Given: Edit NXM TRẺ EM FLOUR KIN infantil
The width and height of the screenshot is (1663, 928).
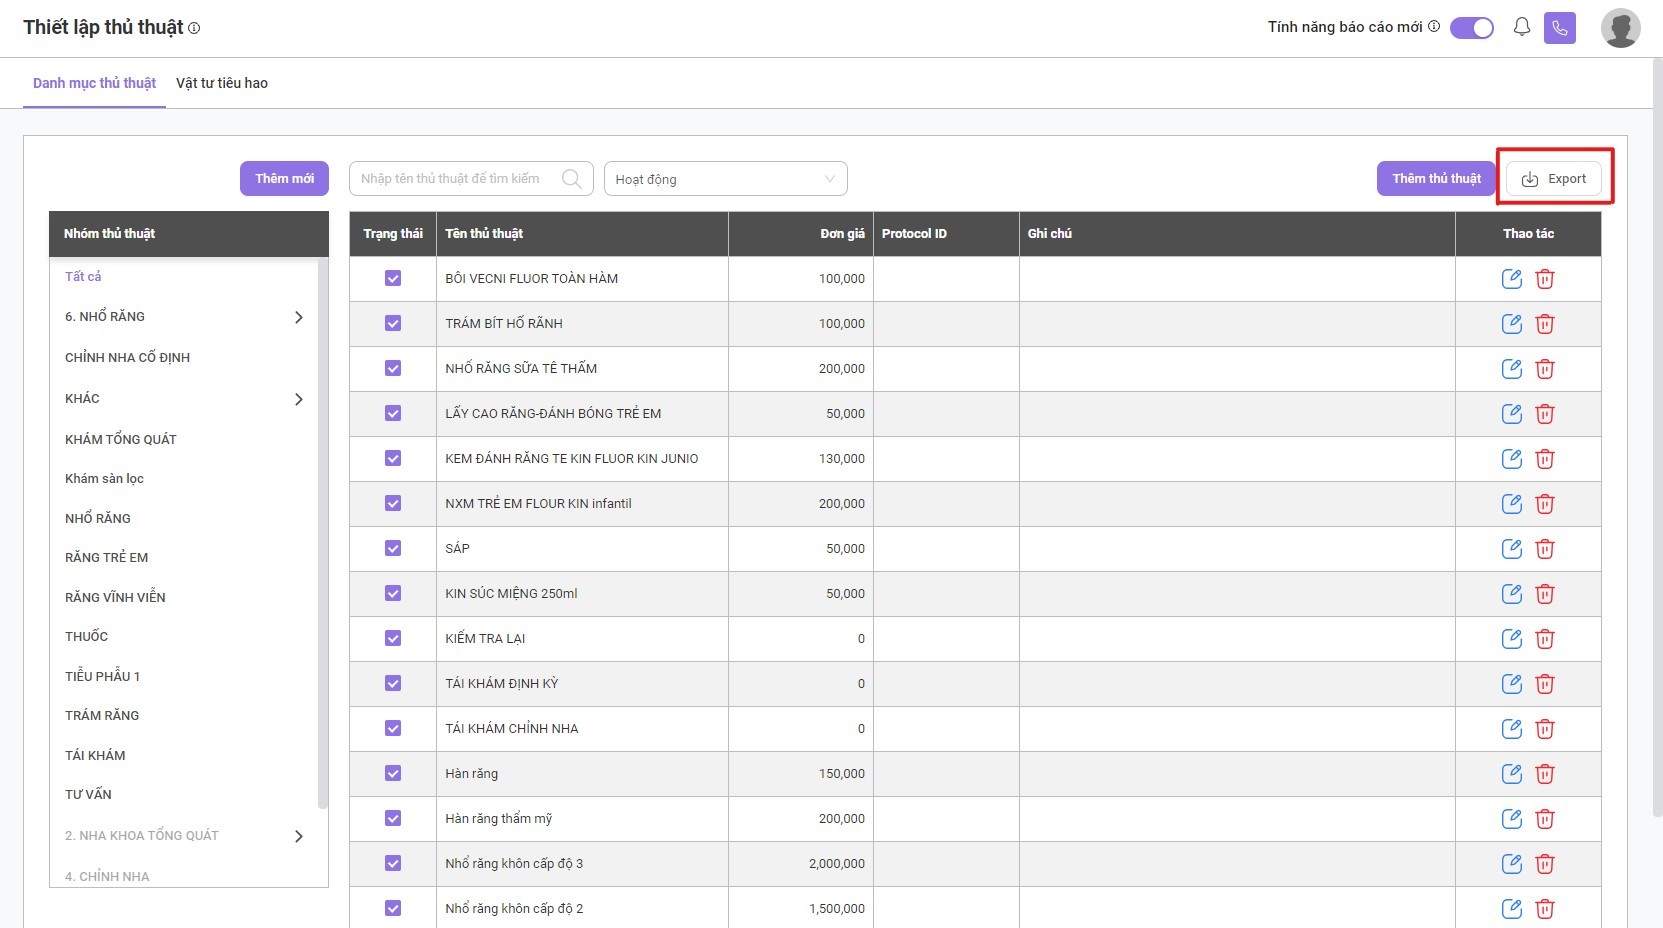Looking at the screenshot, I should pyautogui.click(x=1511, y=504).
